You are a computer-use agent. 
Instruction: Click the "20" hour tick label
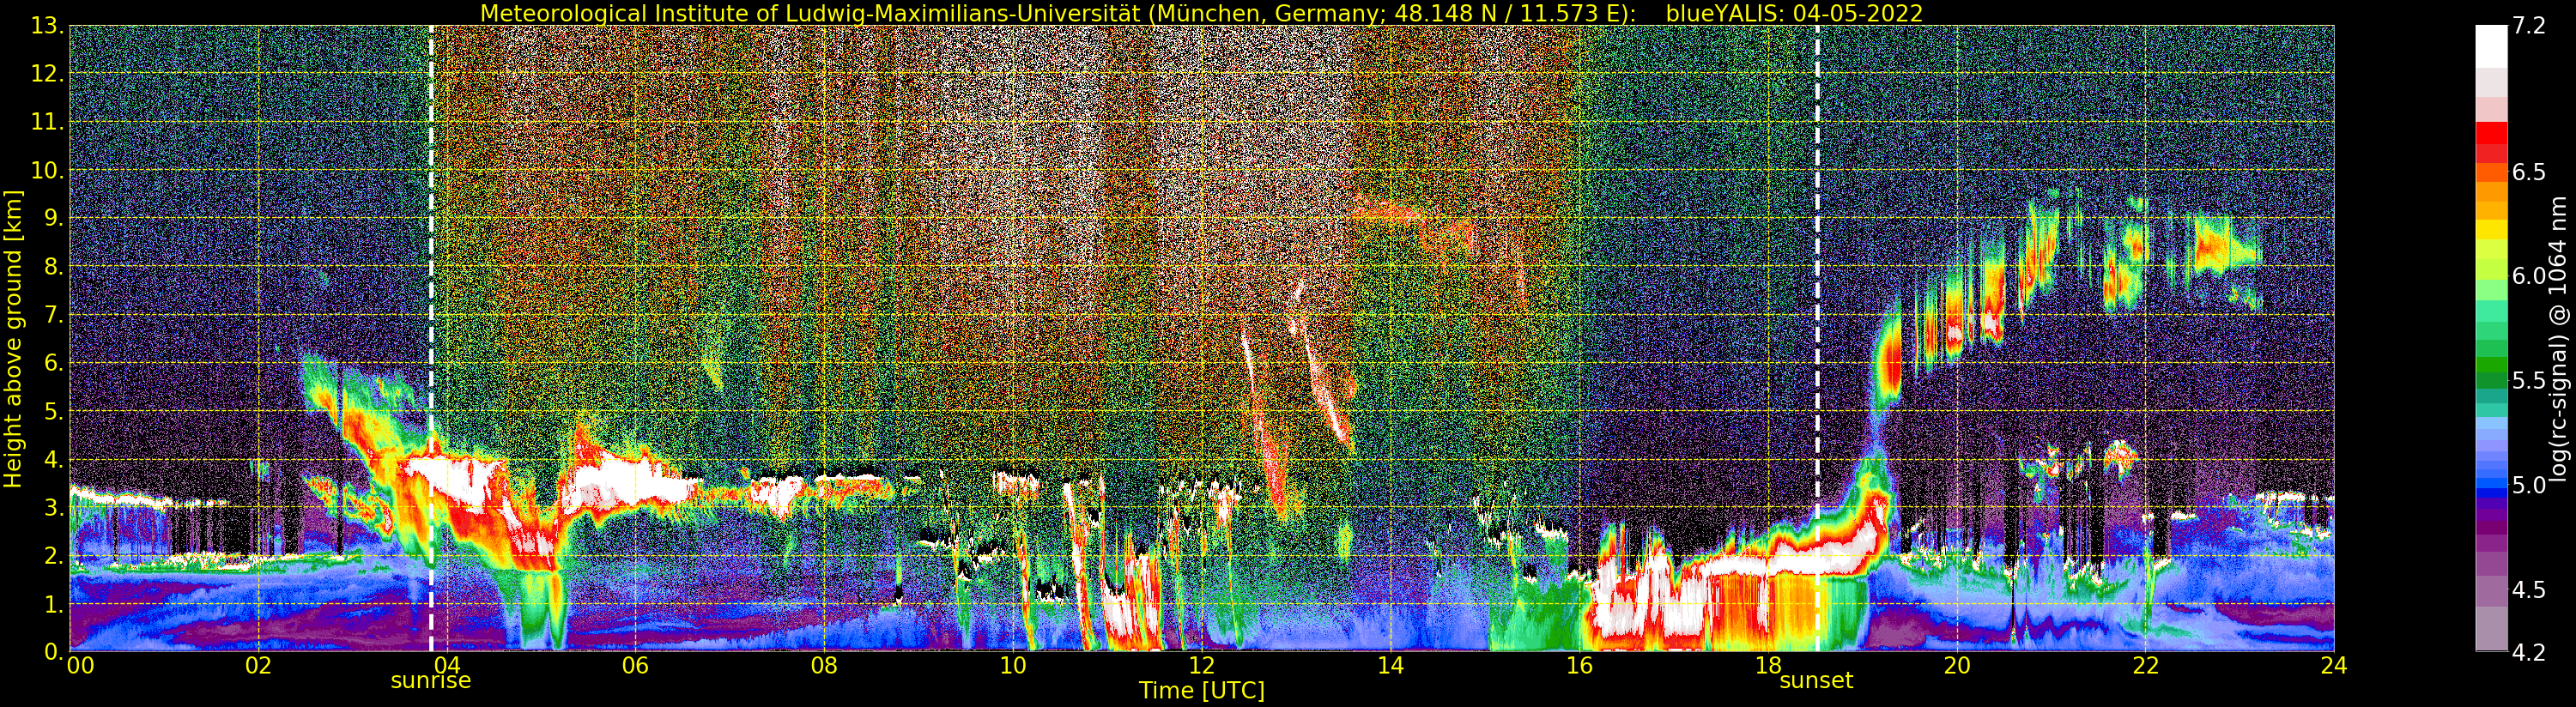point(1956,665)
